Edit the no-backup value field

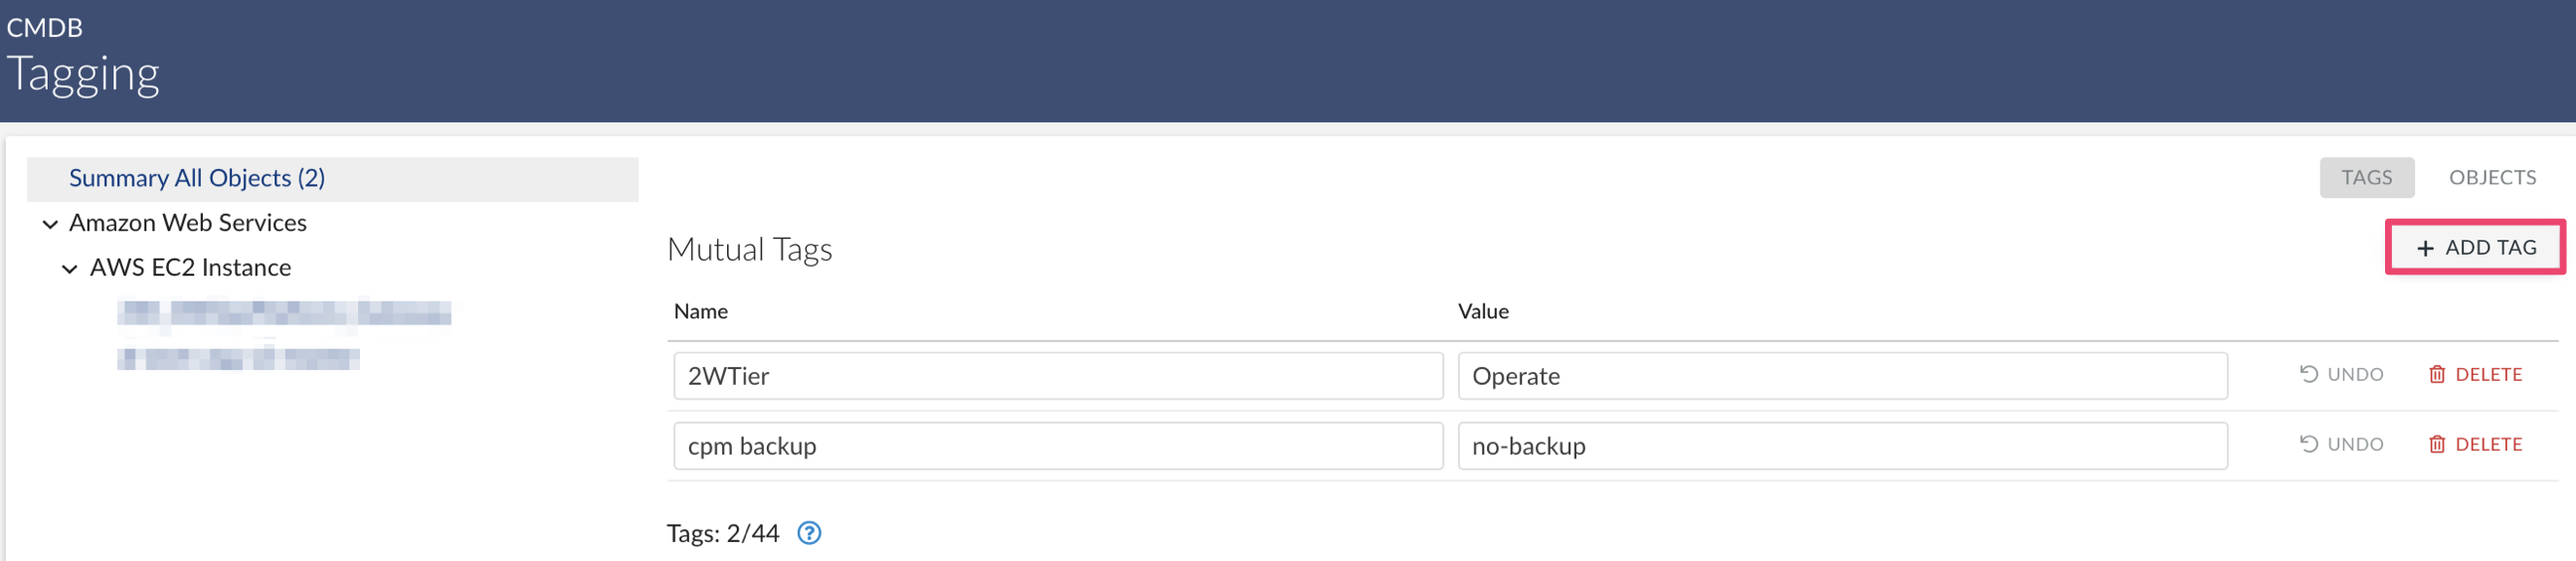[x=1842, y=446]
